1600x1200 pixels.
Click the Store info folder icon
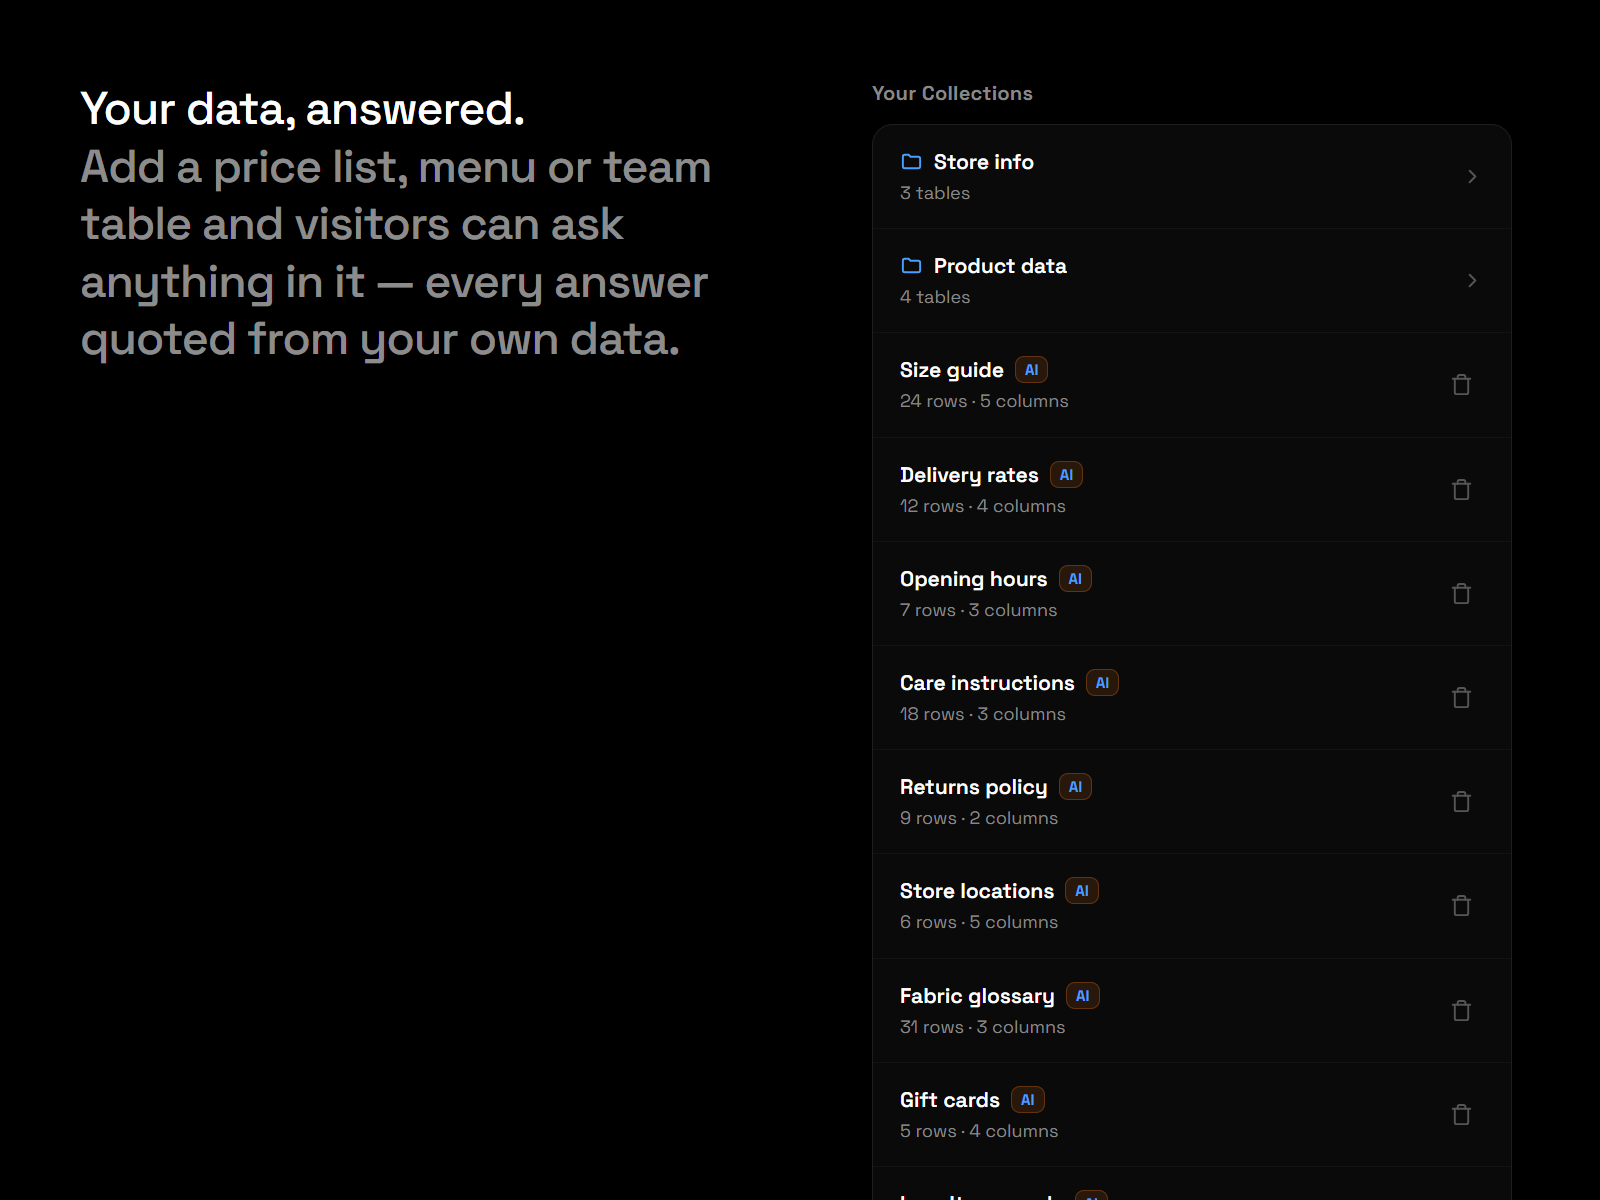click(x=911, y=162)
